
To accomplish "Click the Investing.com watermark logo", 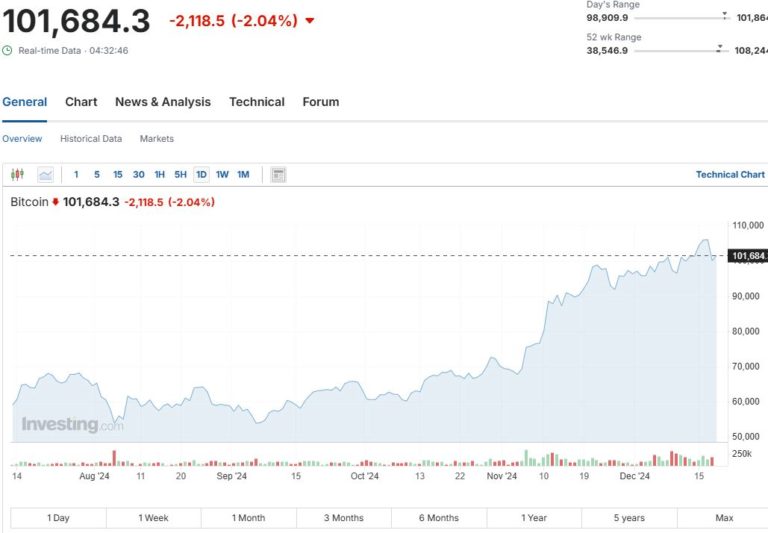I will 73,425.
